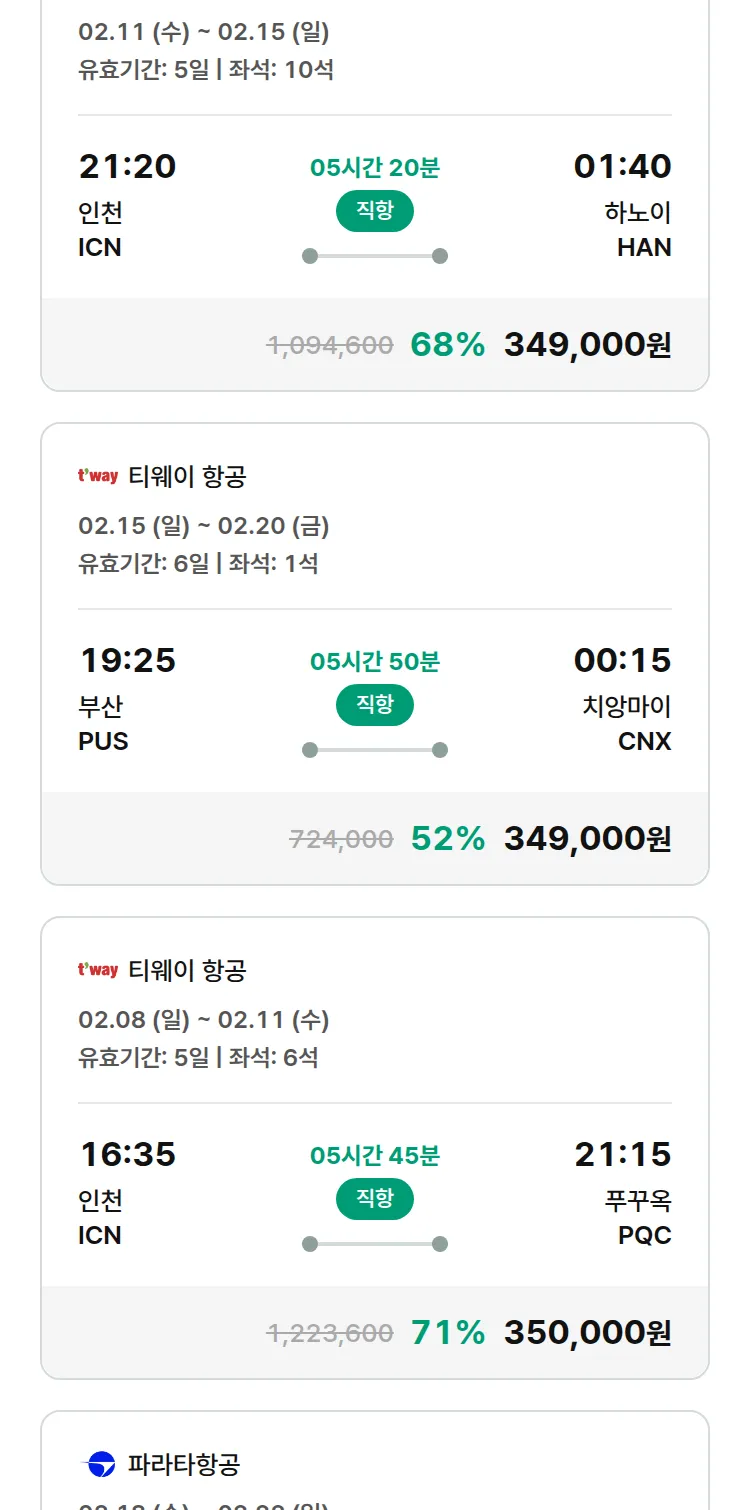Click the 68% discount label
The height and width of the screenshot is (1510, 750).
coord(447,345)
